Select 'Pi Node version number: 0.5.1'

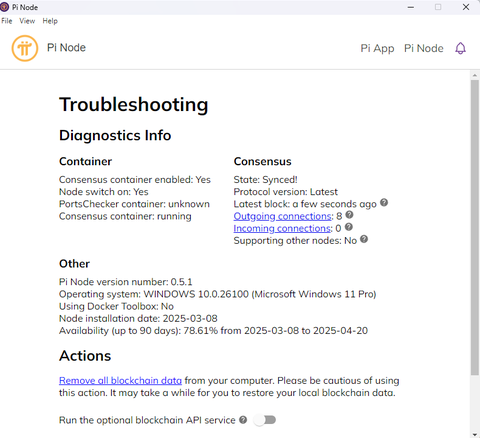126,282
